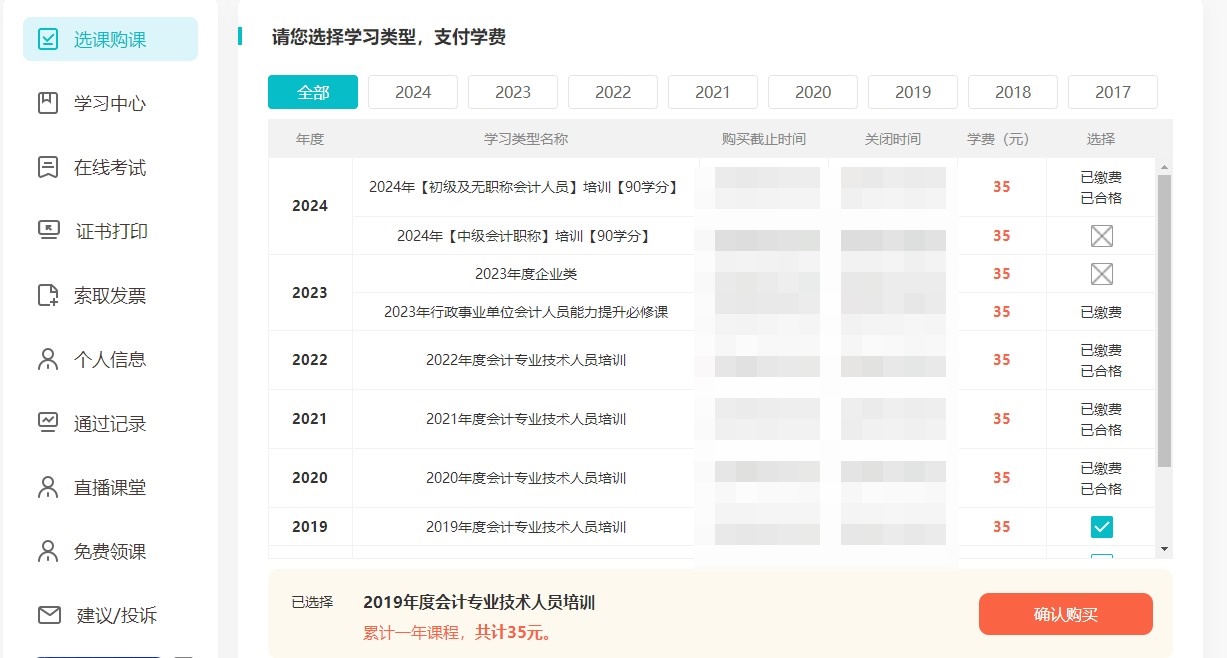Click the 在线考试 exam icon
Image resolution: width=1227 pixels, height=658 pixels.
click(x=48, y=167)
